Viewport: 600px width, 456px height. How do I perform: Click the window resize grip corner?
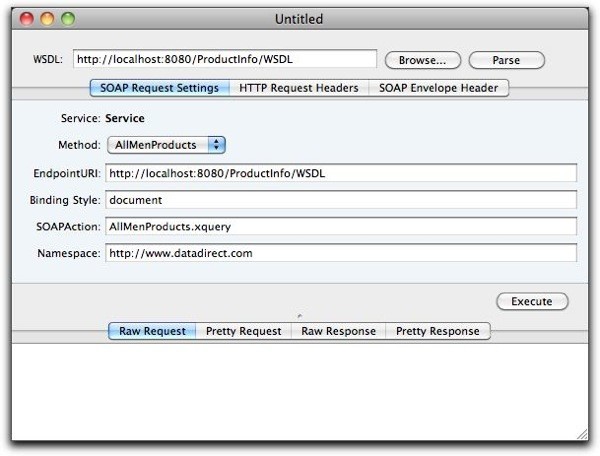(582, 434)
